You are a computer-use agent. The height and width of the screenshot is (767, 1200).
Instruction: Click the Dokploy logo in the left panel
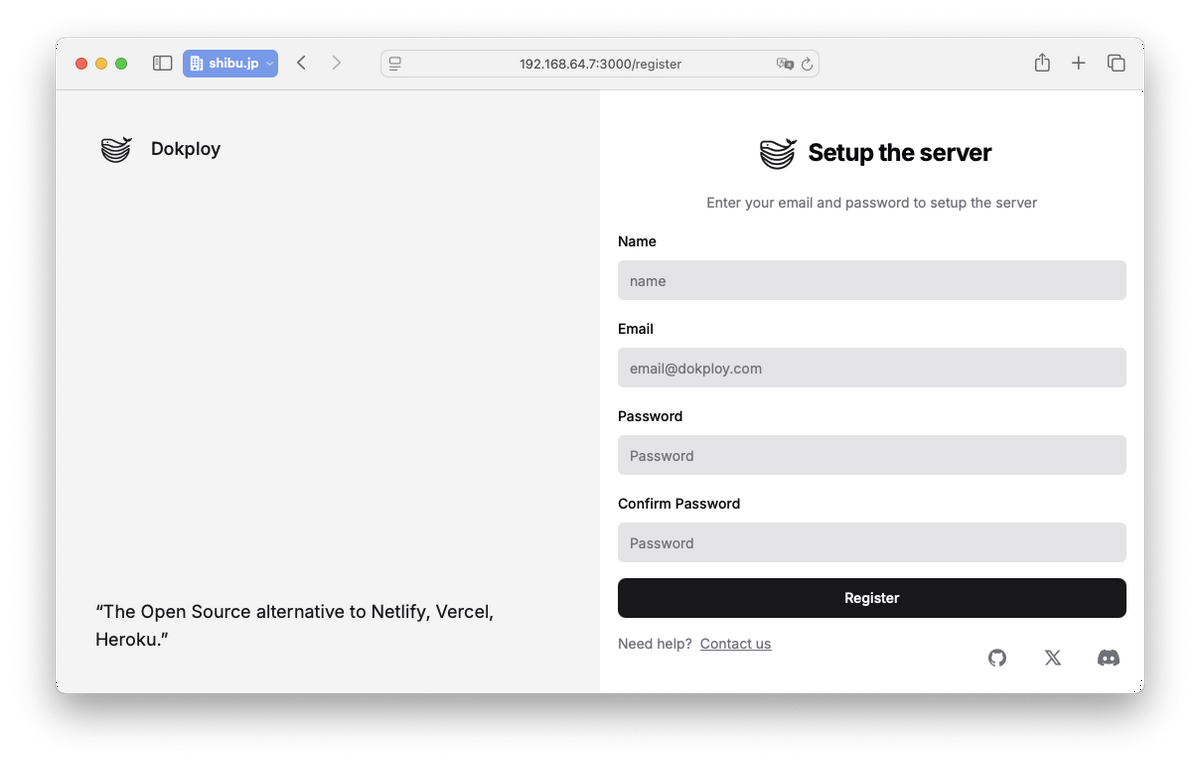click(116, 149)
